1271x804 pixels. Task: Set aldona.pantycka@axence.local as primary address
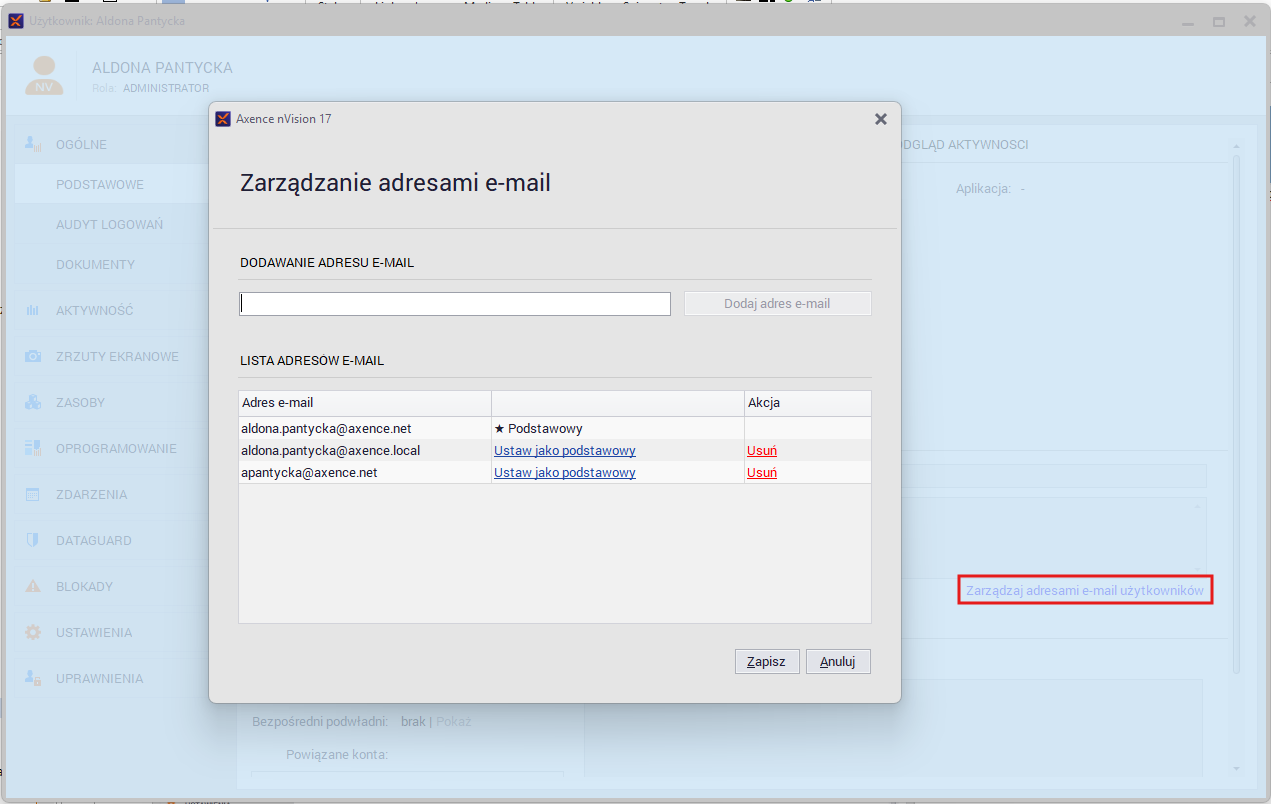pos(565,451)
